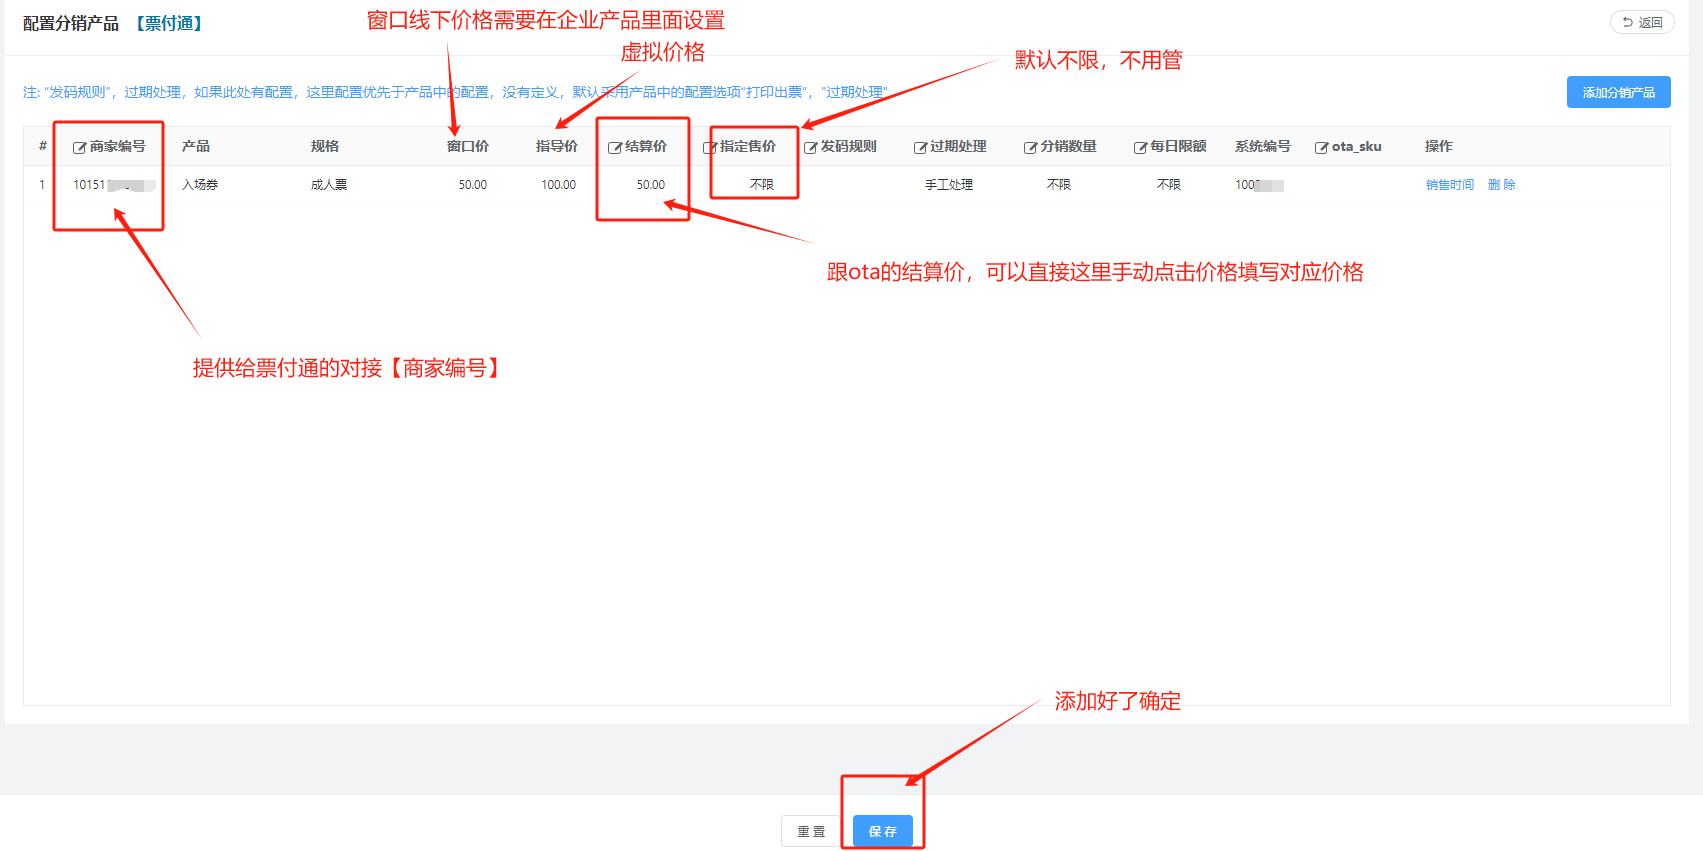Click the 不限 value under 指定售价
1703x851 pixels.
pyautogui.click(x=761, y=185)
